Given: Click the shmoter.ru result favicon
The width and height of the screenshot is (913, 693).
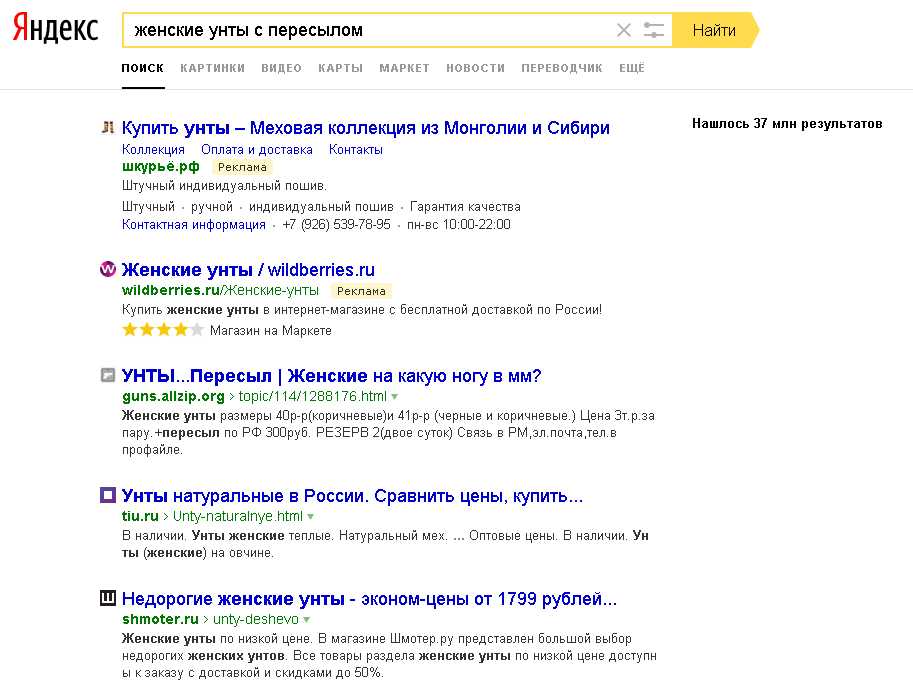Looking at the screenshot, I should (x=108, y=599).
